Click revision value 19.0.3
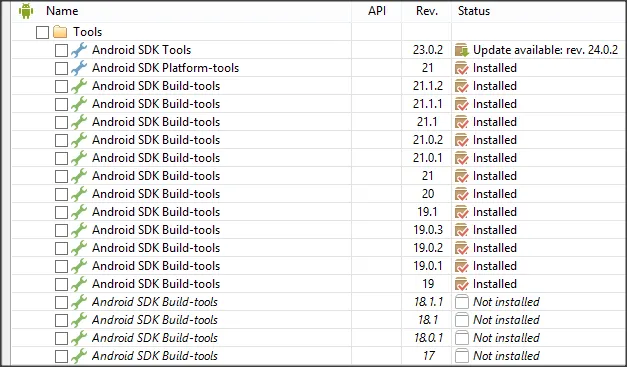The image size is (627, 367). 428,230
